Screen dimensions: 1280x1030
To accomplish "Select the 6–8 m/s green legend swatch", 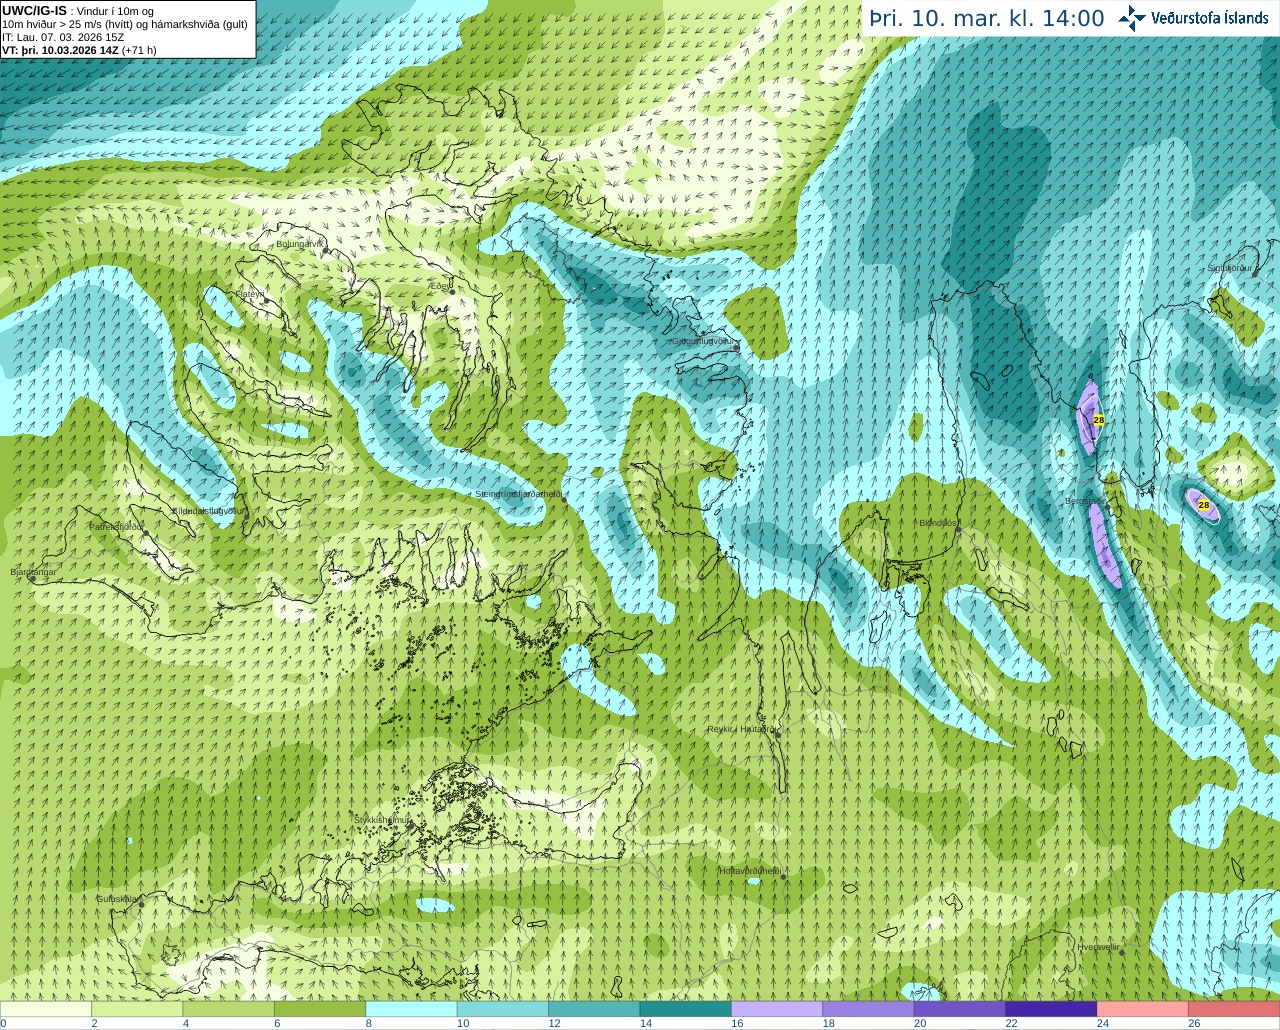I will coord(320,1009).
